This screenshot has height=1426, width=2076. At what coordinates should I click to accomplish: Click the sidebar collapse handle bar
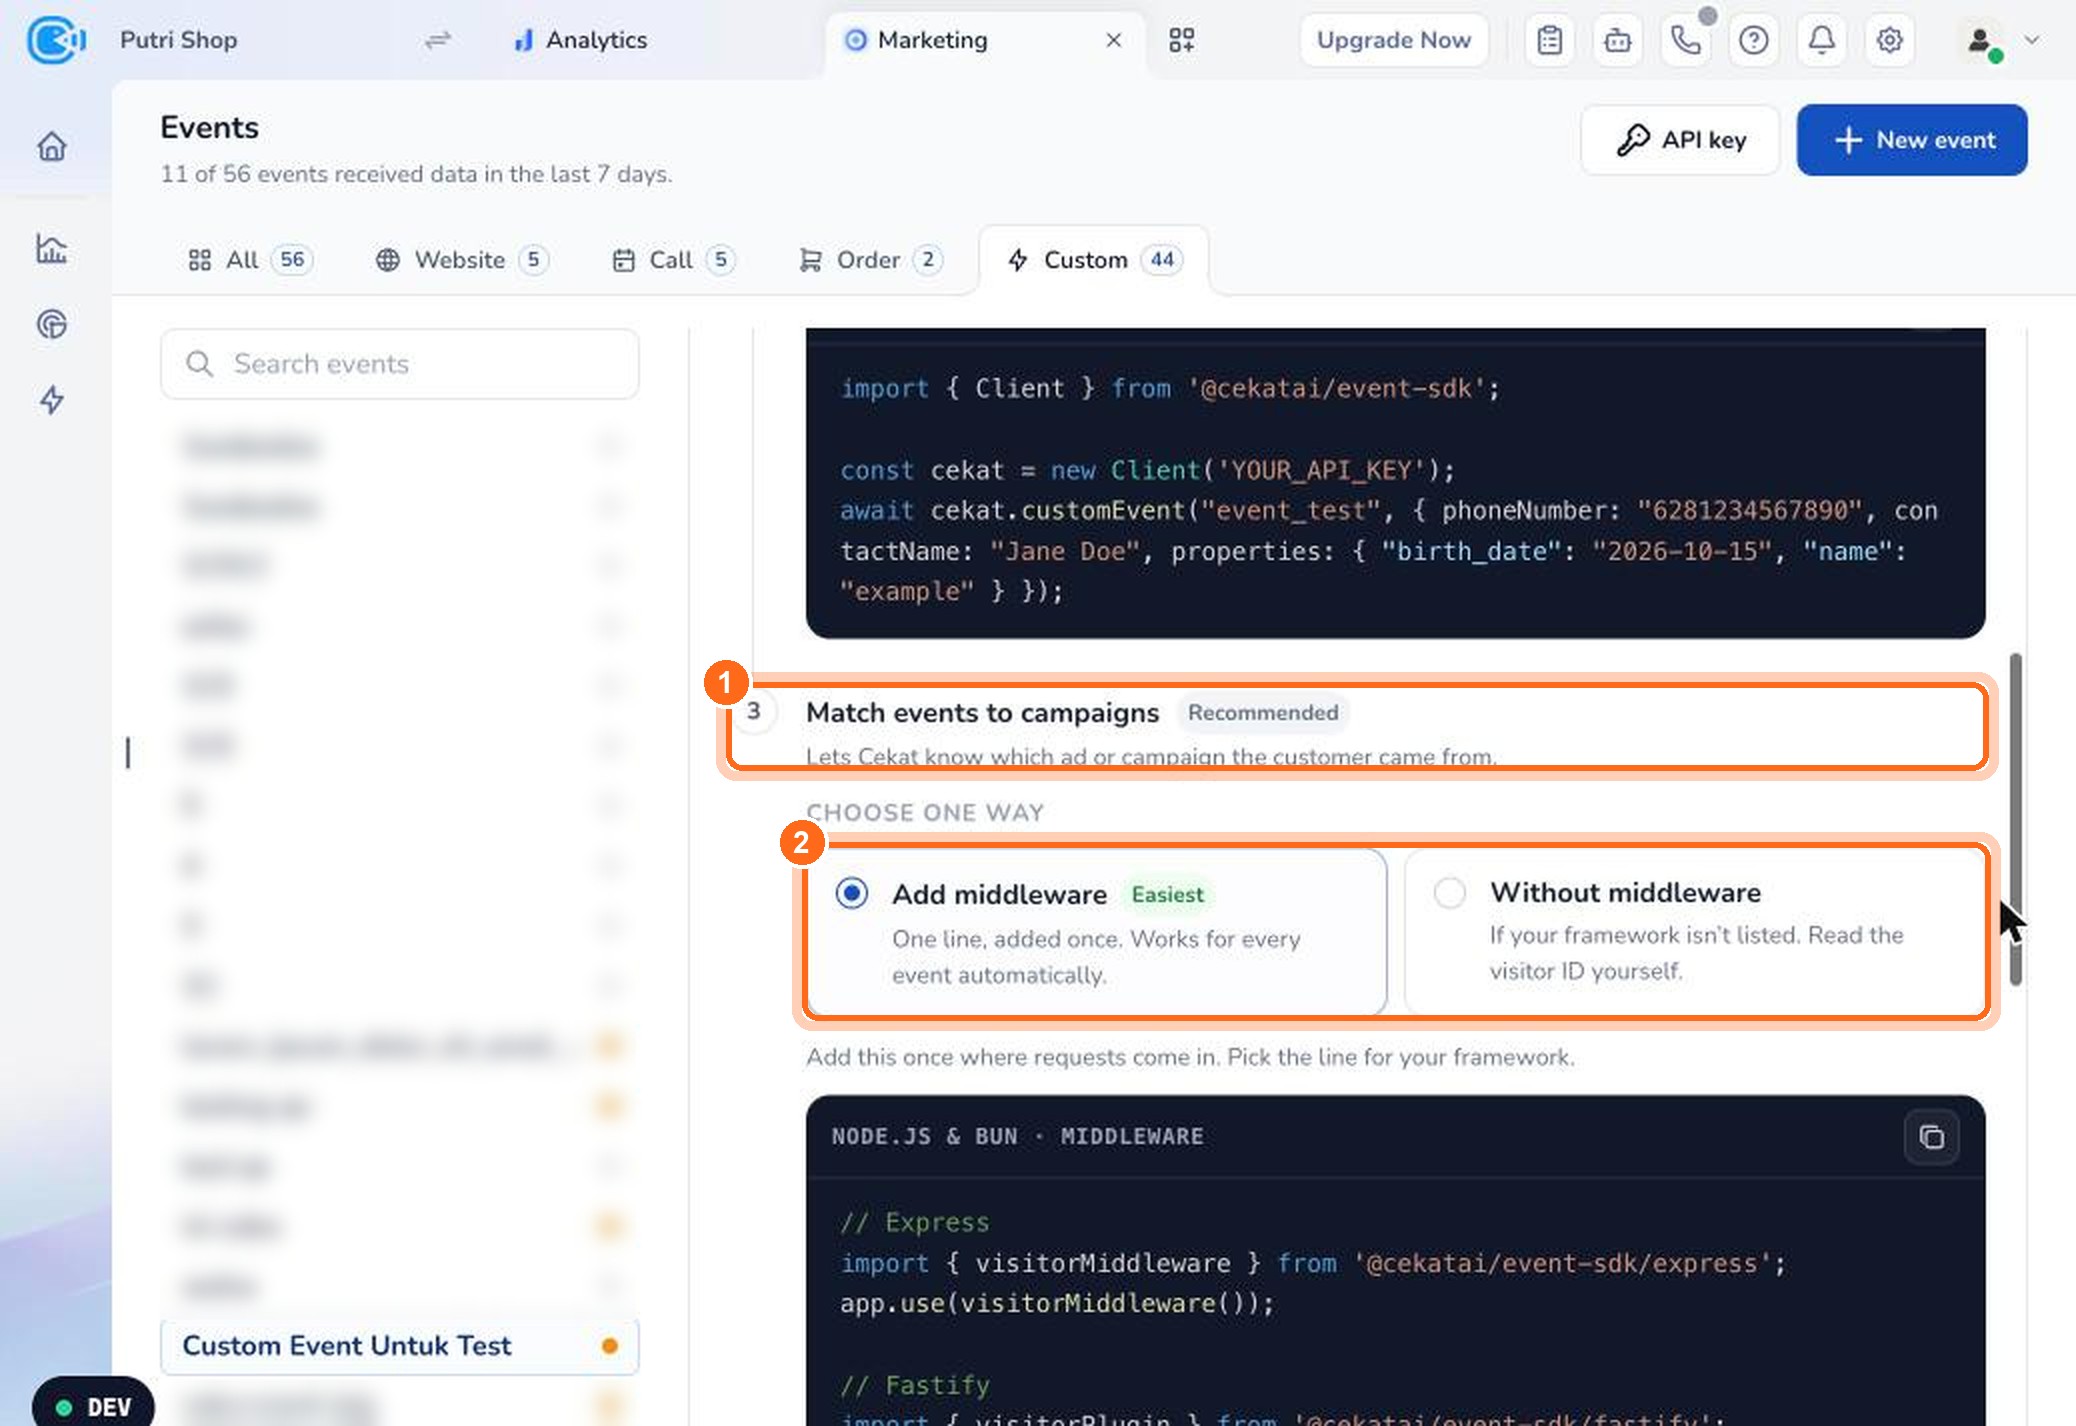[x=128, y=752]
